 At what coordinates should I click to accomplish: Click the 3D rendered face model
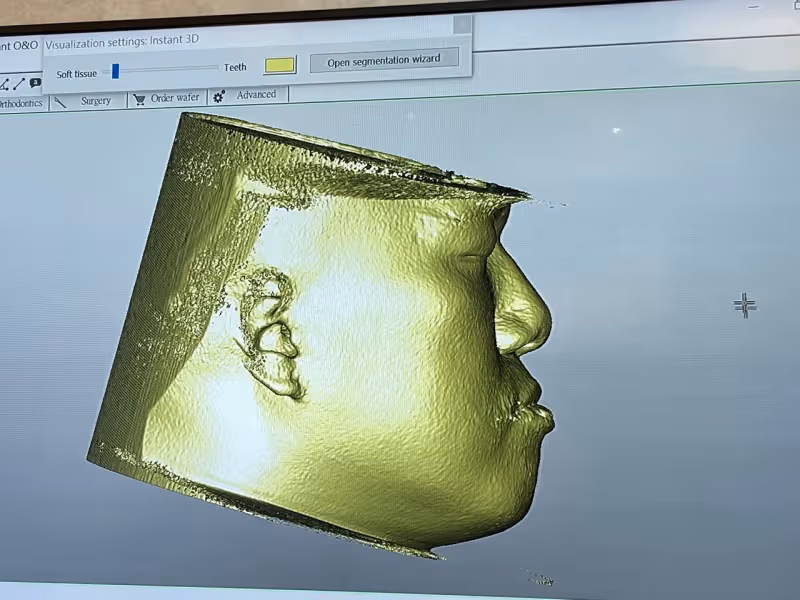(x=327, y=337)
